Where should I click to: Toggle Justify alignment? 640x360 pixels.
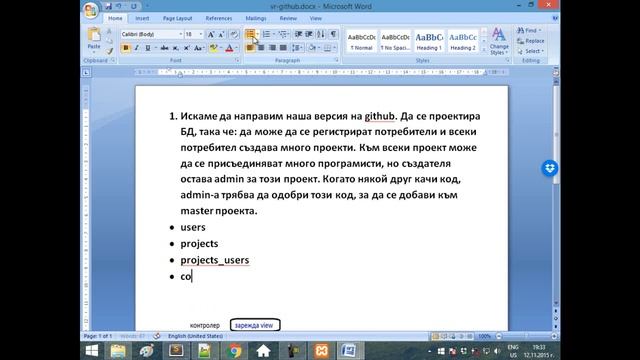(283, 48)
